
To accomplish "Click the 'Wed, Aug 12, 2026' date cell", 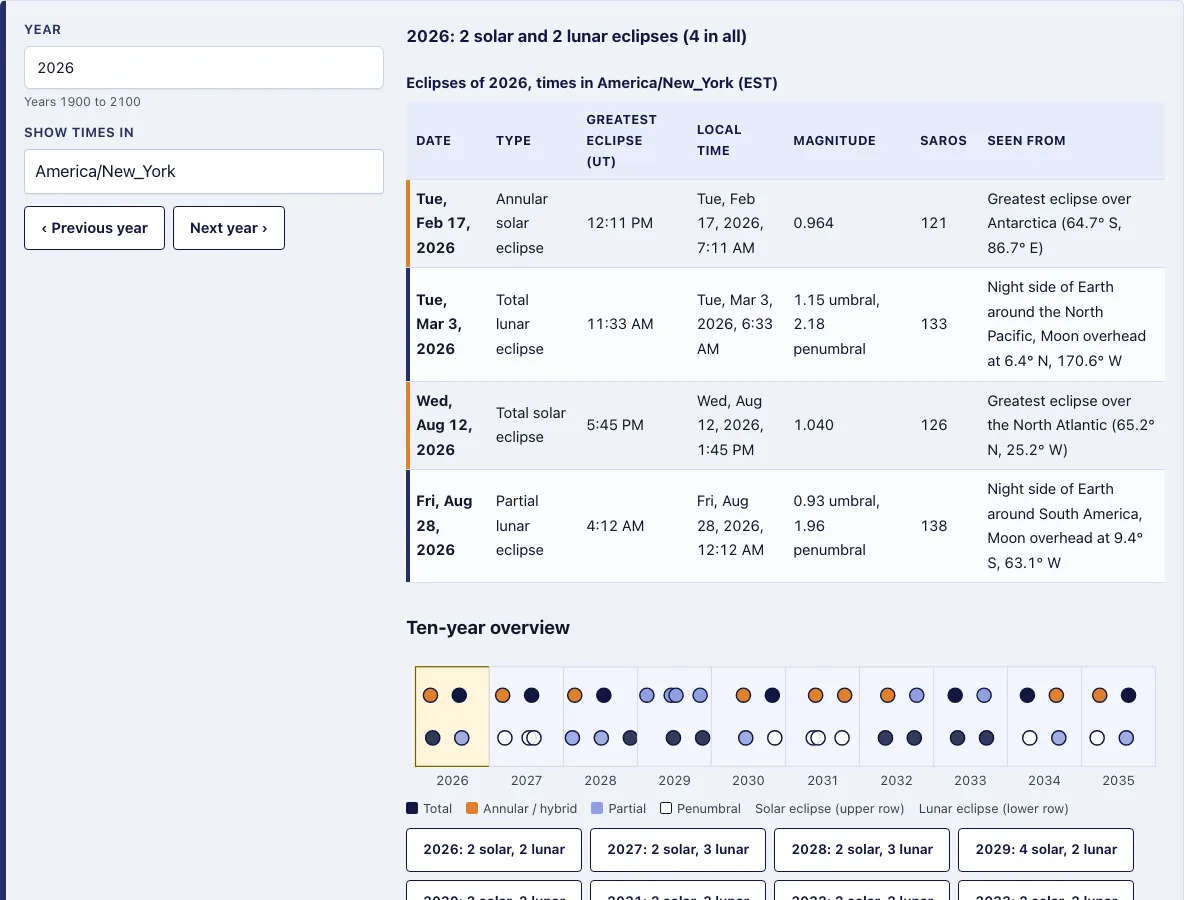I will pyautogui.click(x=445, y=425).
